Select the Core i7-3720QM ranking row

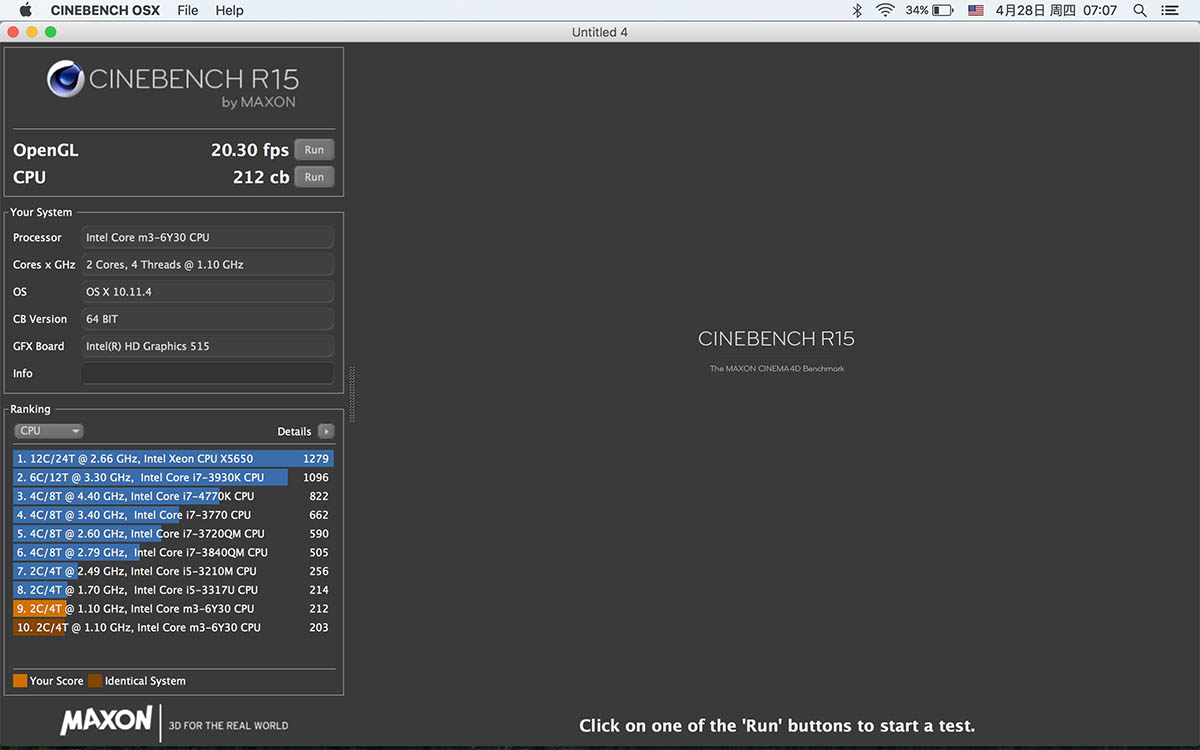[x=174, y=533]
